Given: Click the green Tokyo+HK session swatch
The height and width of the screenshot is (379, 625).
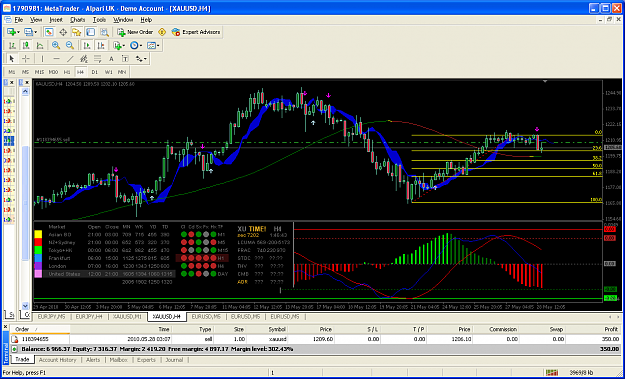Looking at the screenshot, I should pos(39,250).
